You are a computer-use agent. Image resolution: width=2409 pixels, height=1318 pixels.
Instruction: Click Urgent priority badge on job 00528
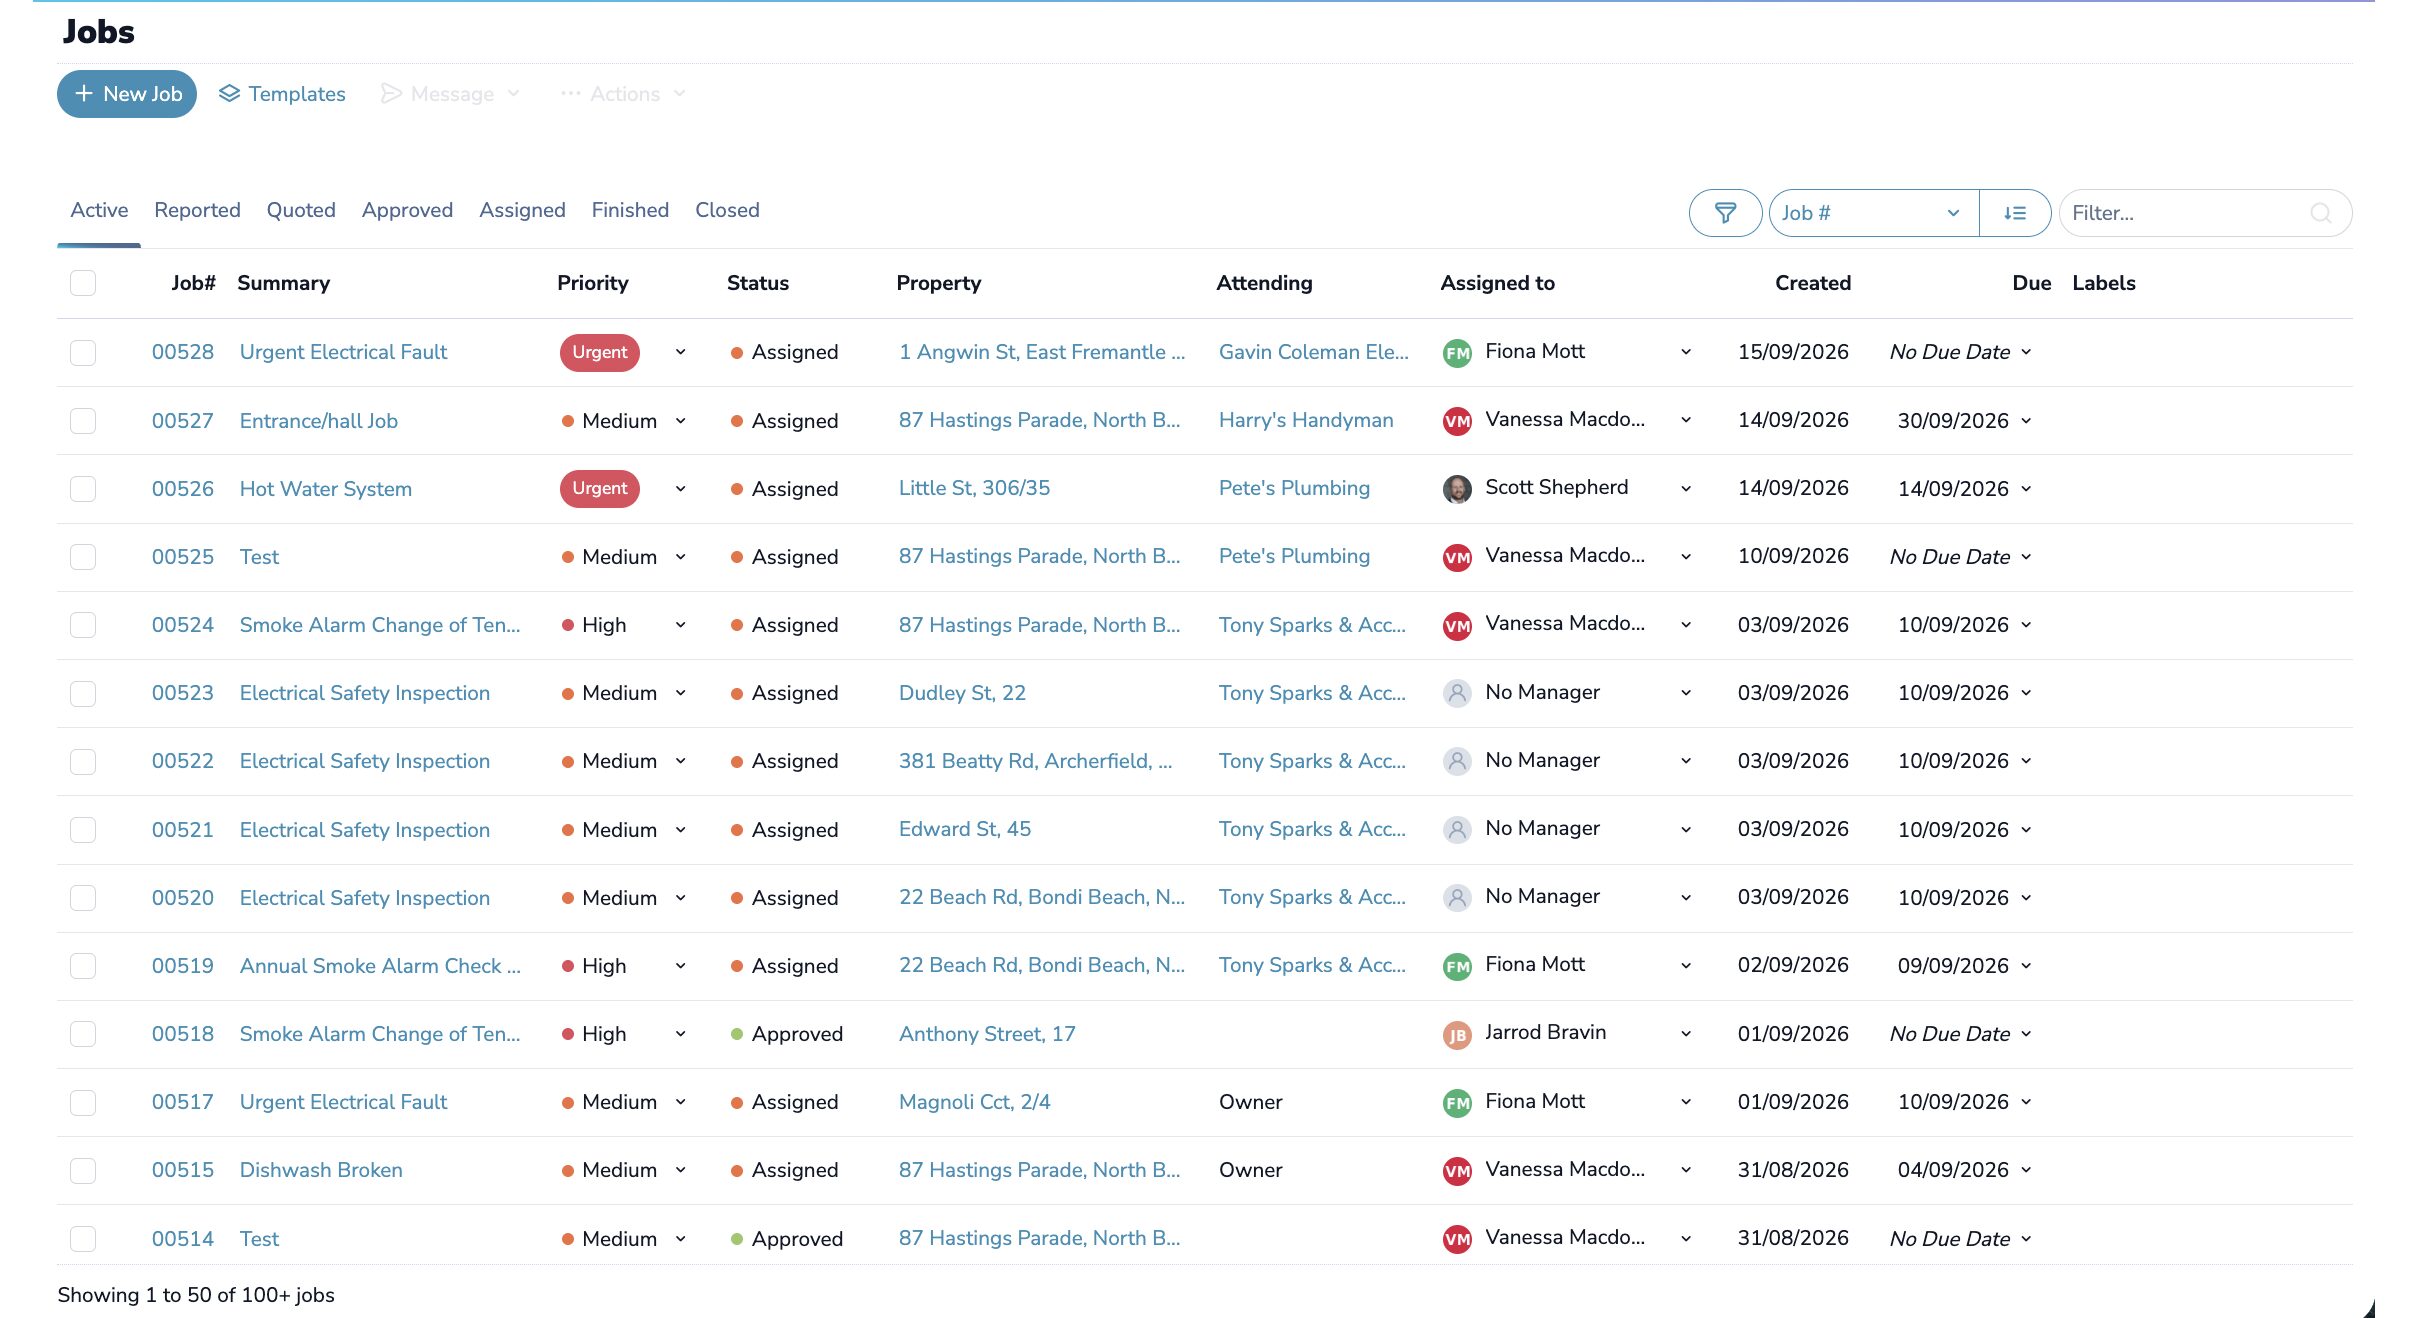coord(600,352)
